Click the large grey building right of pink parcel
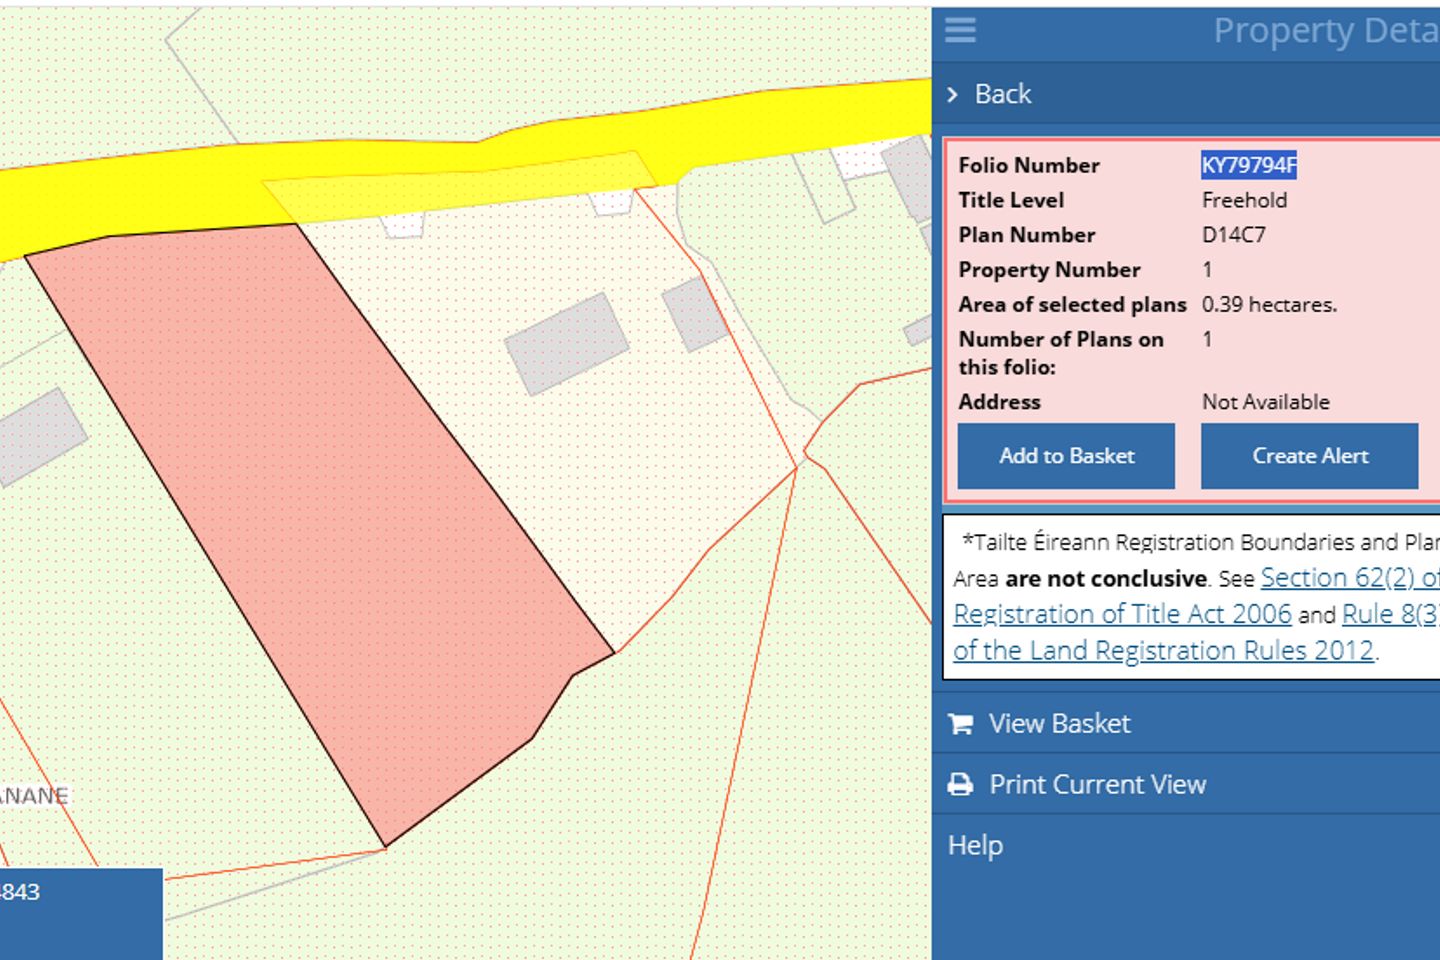 pyautogui.click(x=567, y=343)
